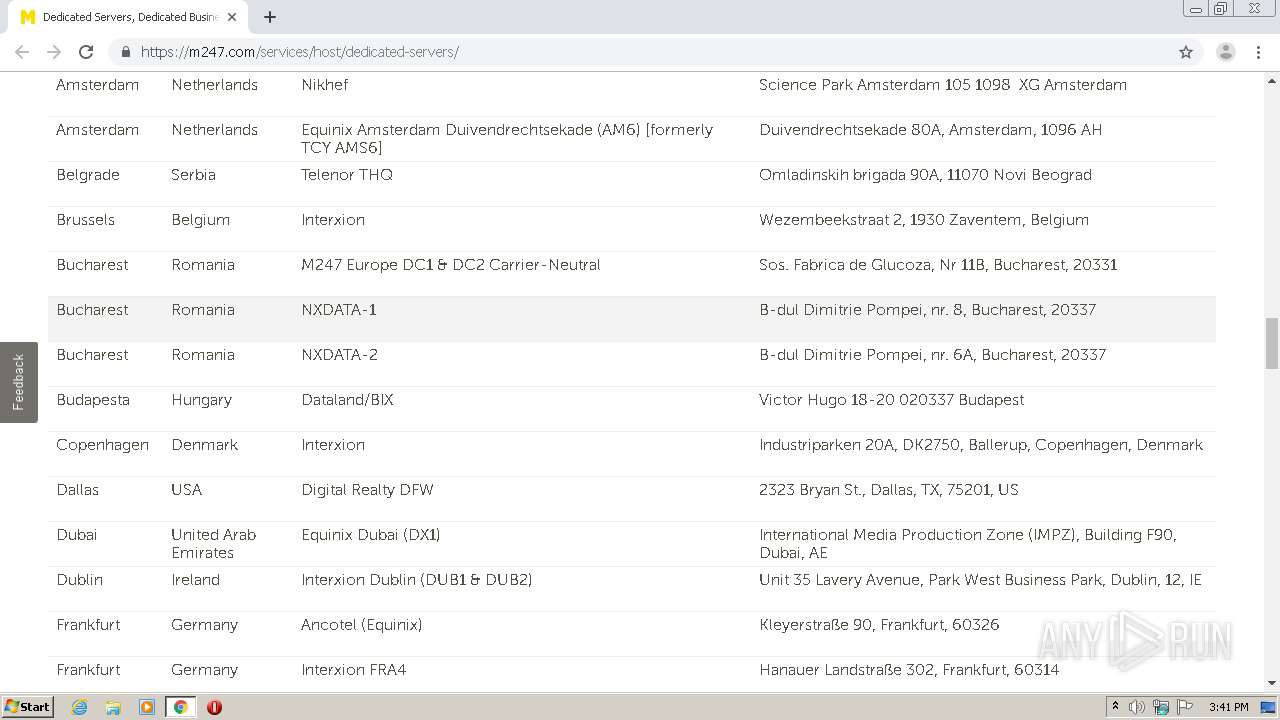Click the Belgrade city cell
Viewport: 1280px width, 720px height.
(88, 175)
